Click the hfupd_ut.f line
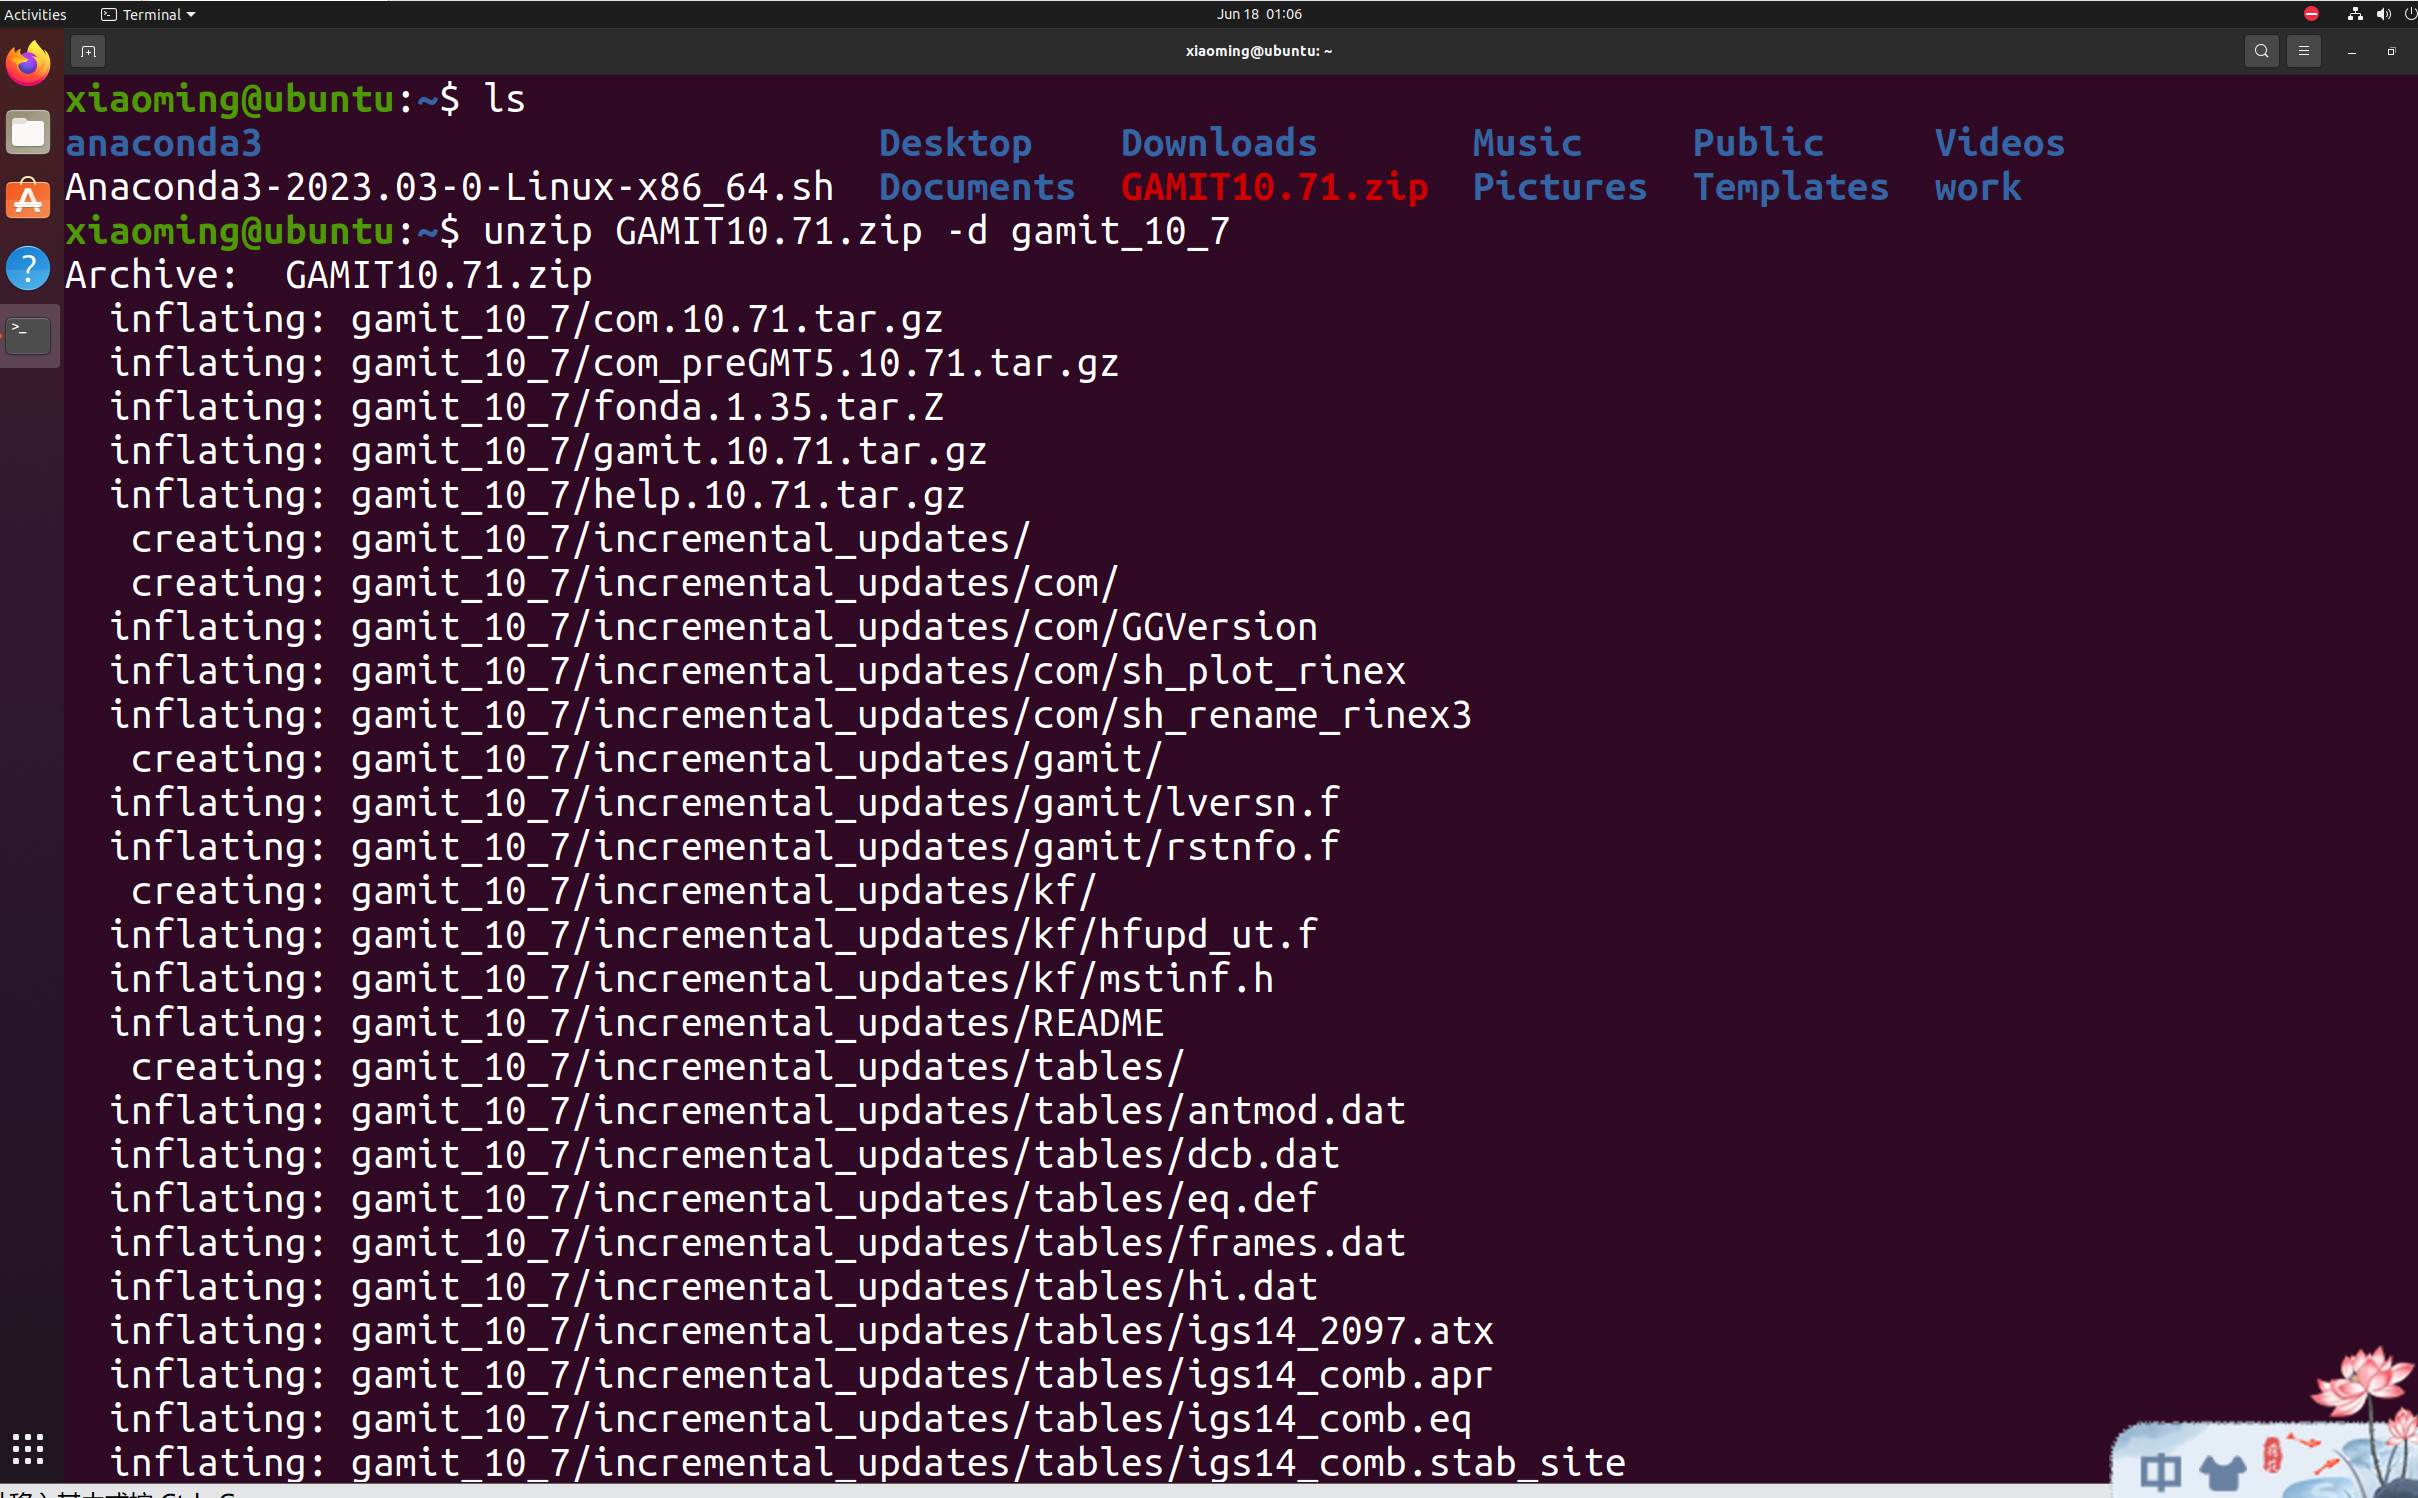 [x=714, y=935]
